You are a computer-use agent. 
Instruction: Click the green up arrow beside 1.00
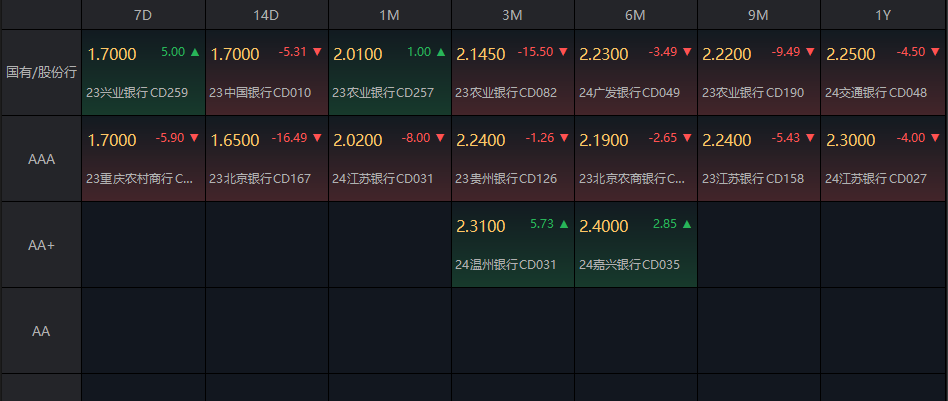[440, 51]
